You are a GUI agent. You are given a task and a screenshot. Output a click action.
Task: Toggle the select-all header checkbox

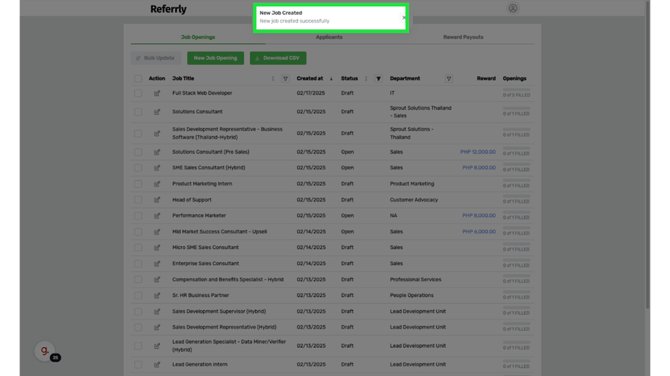tap(138, 79)
